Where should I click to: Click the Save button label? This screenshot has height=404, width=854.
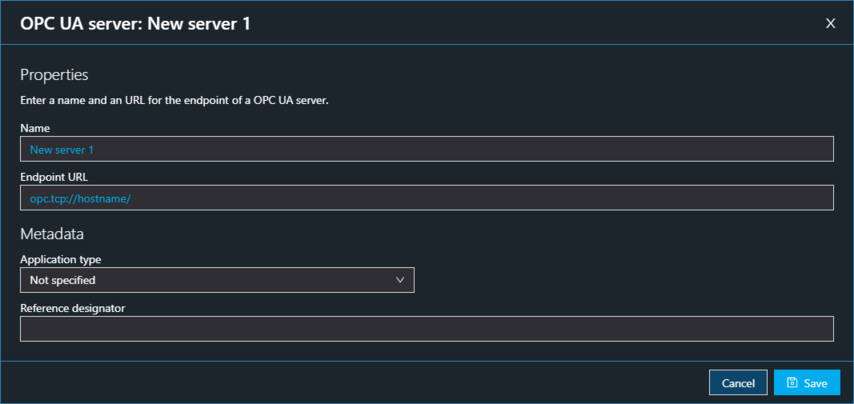[815, 383]
